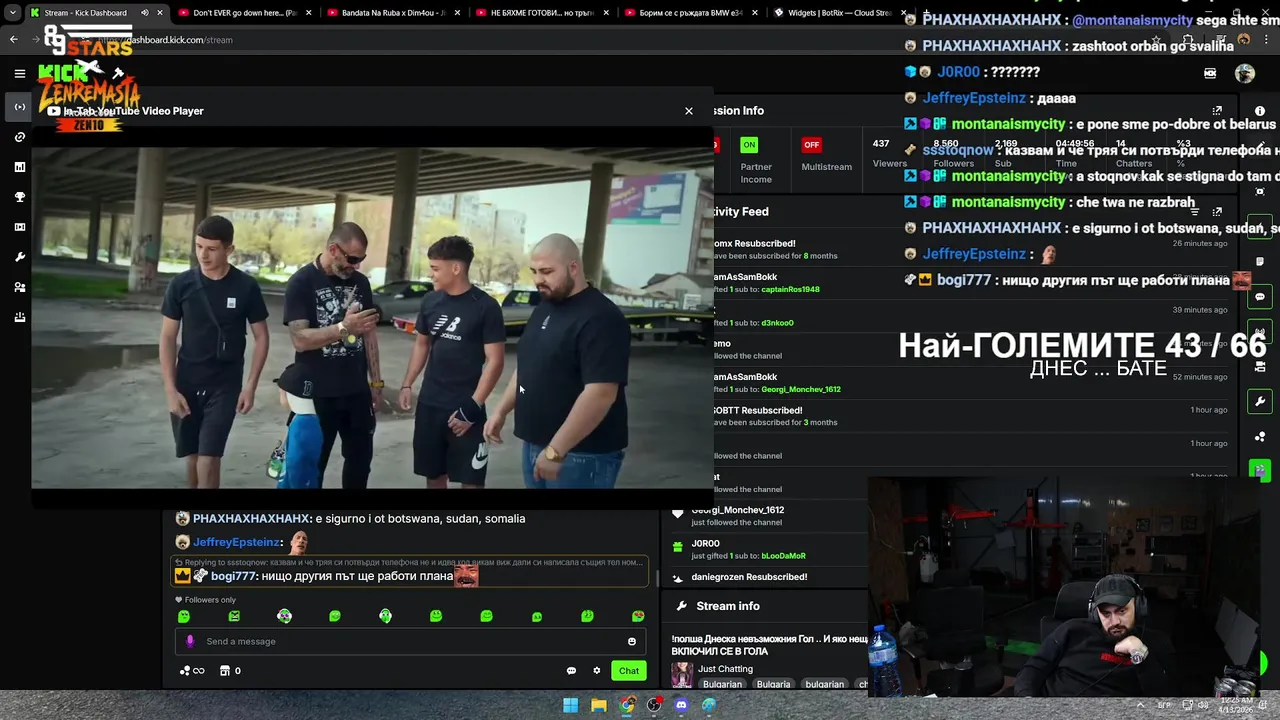Image resolution: width=1280 pixels, height=720 pixels.
Task: Open the browser tab search dropdown
Action: [x=12, y=13]
